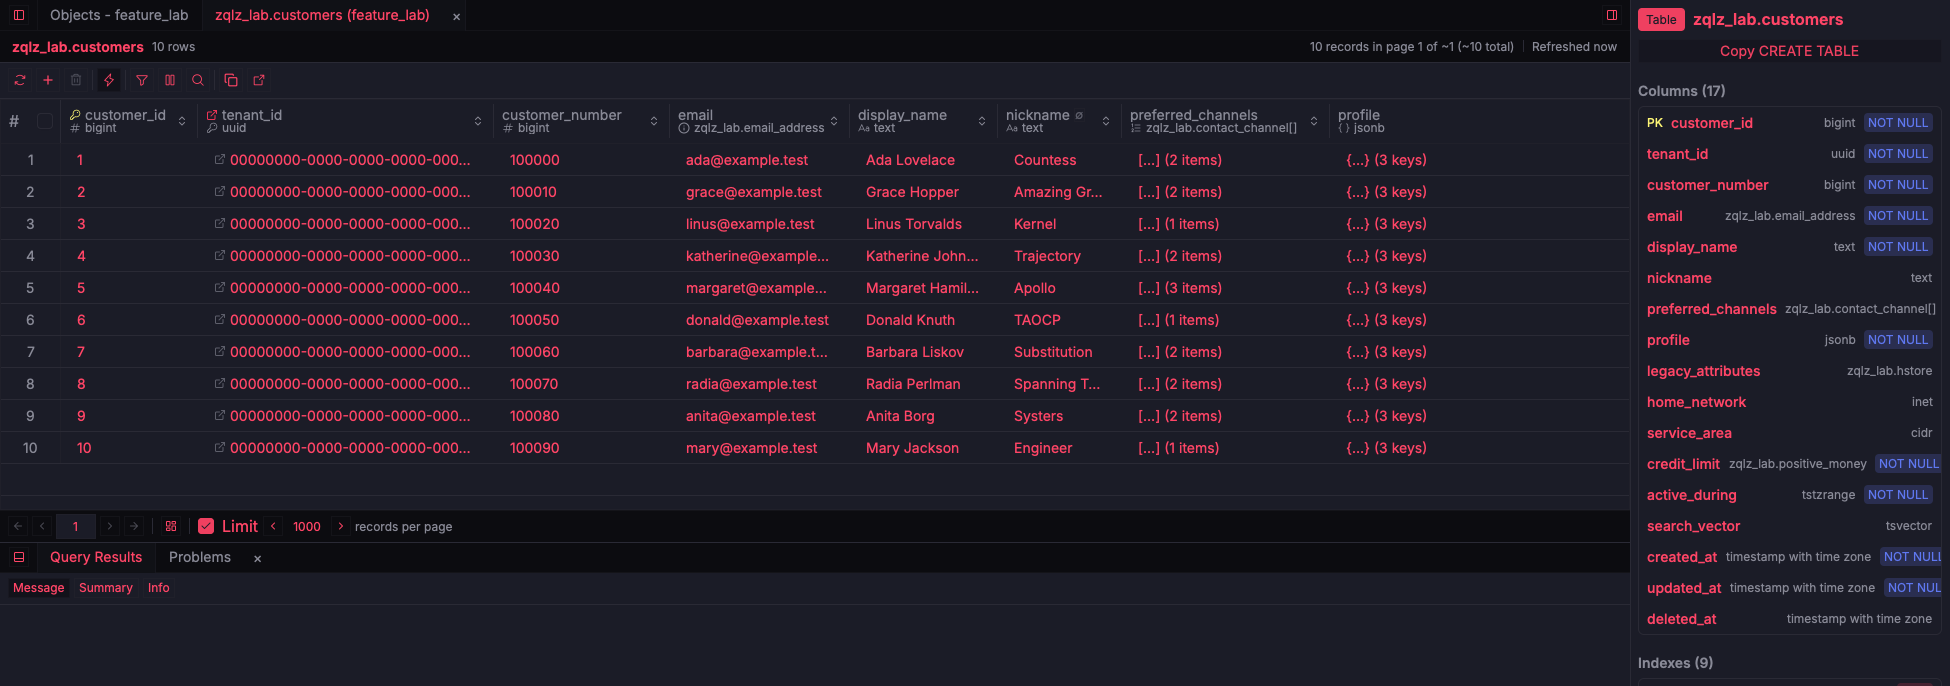The width and height of the screenshot is (1950, 686).
Task: Open tenant link icon in row 10
Action: 219,448
